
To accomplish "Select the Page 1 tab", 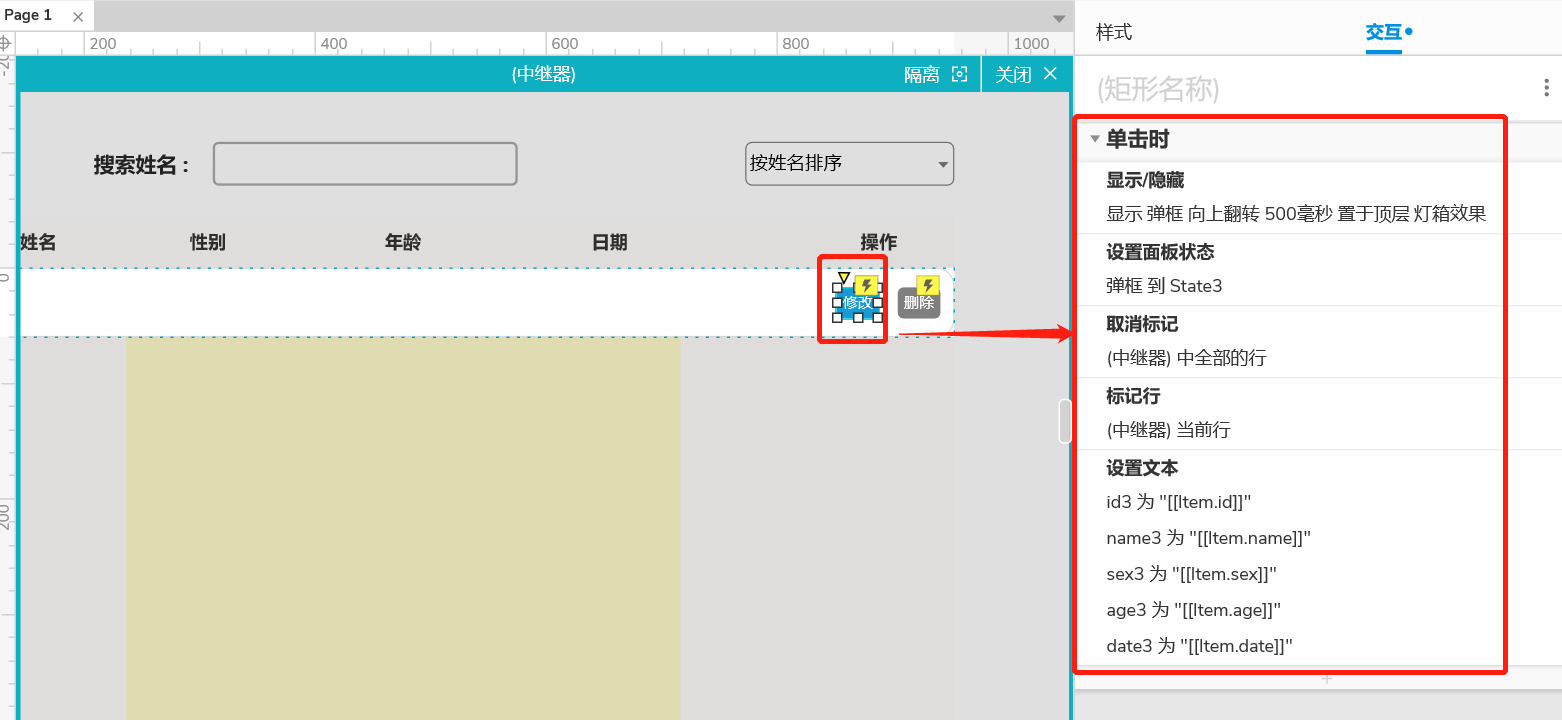I will (28, 15).
